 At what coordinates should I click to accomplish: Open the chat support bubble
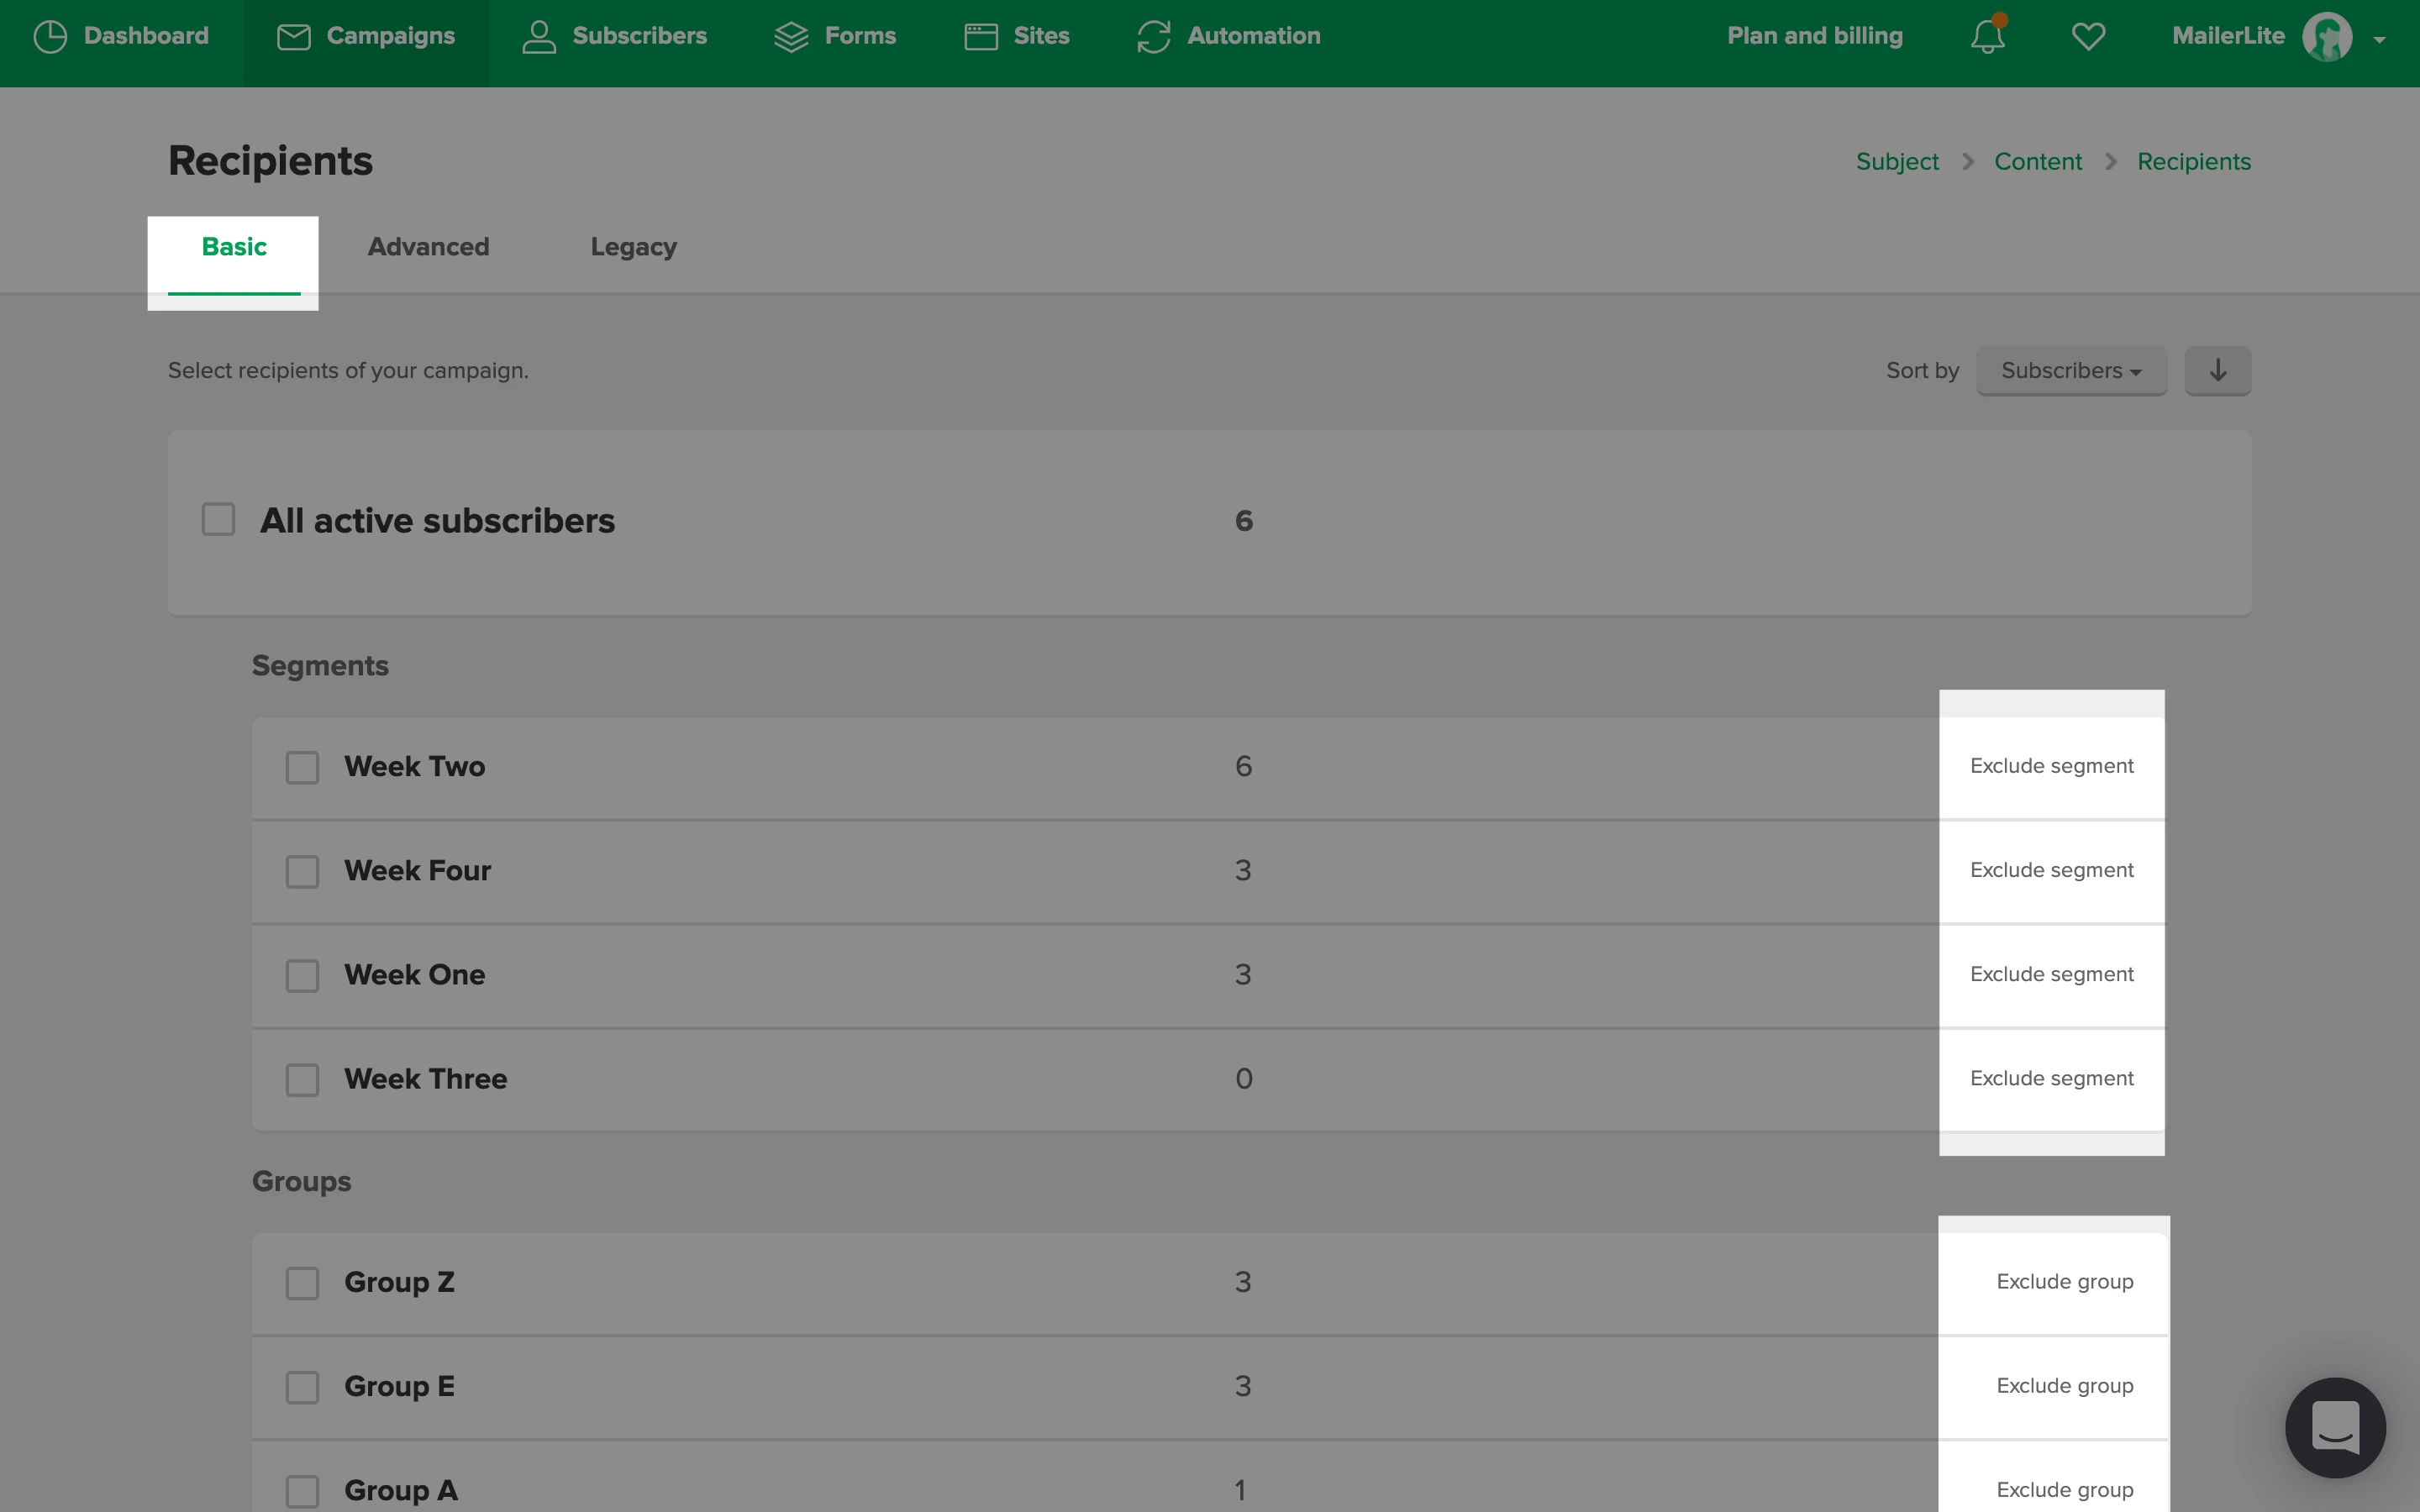point(2334,1427)
